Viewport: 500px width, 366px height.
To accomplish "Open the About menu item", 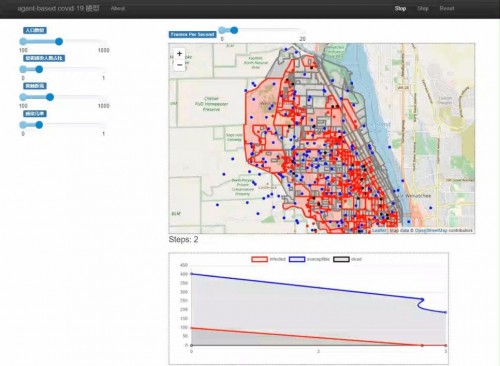I will pyautogui.click(x=118, y=8).
